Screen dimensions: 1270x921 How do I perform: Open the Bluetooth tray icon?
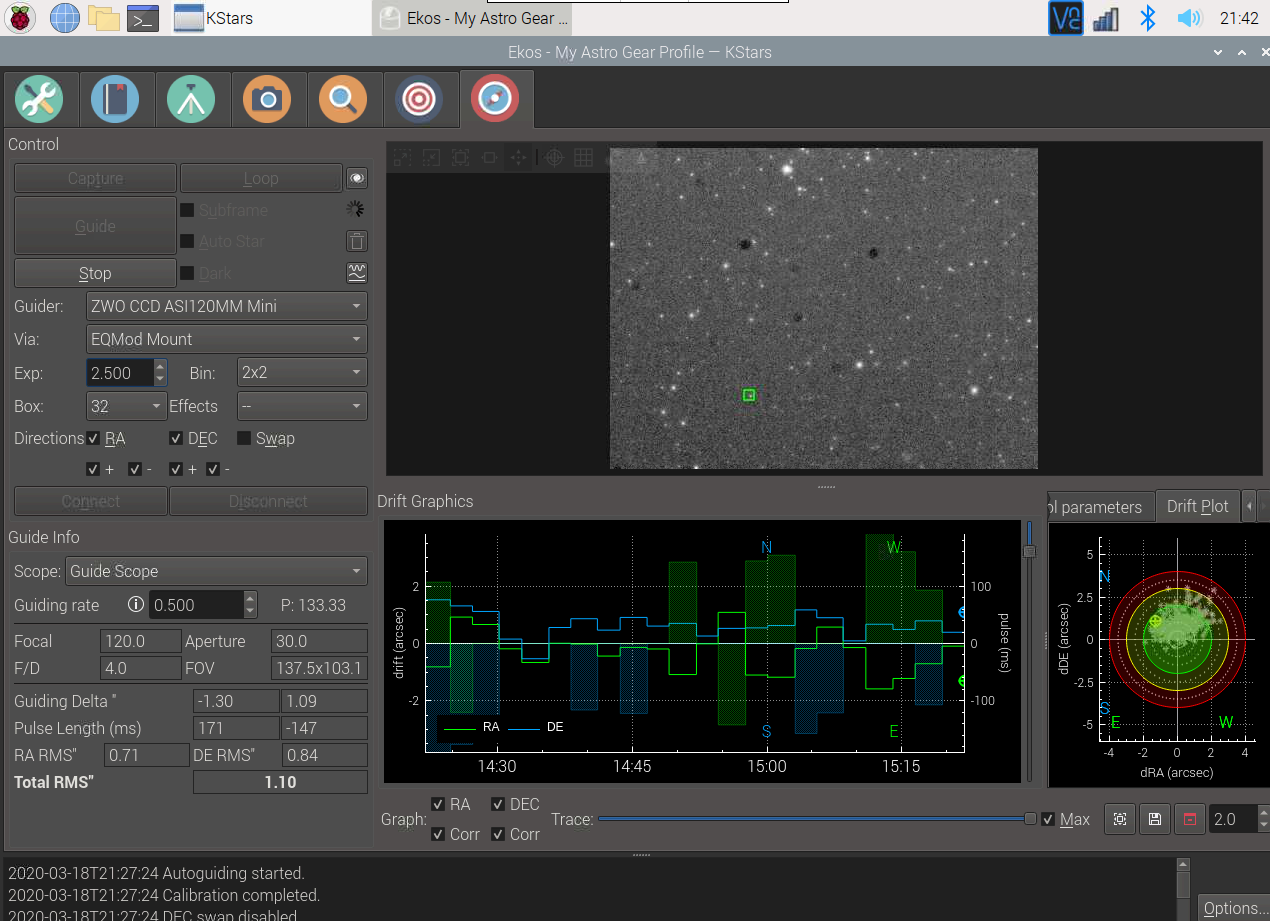[x=1149, y=18]
